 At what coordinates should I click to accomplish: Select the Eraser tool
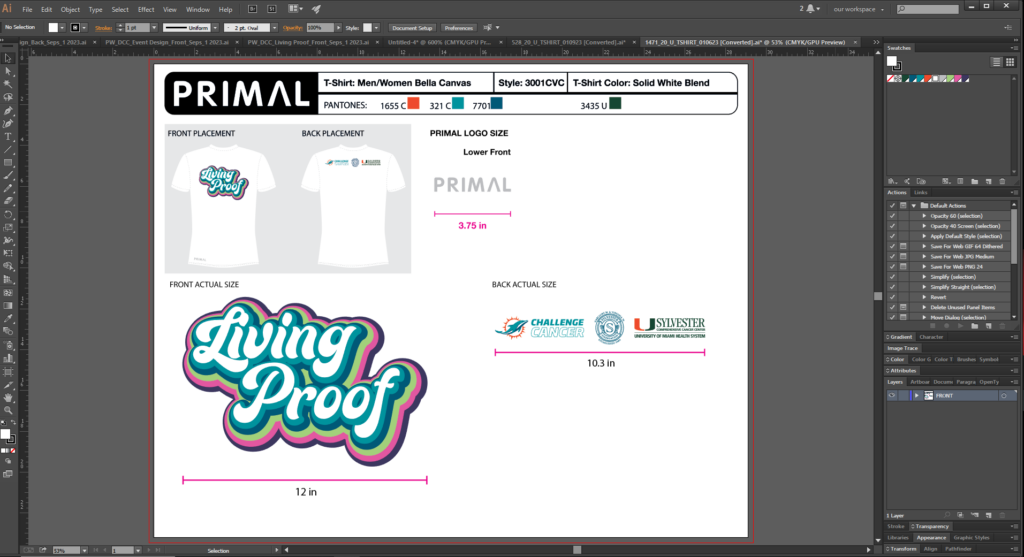[x=8, y=202]
